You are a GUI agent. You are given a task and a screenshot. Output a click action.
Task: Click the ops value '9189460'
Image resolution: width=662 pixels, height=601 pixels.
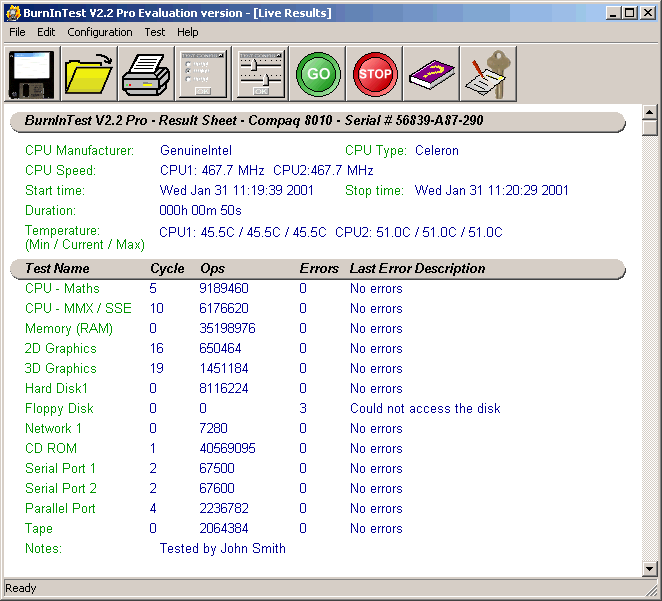click(x=224, y=288)
